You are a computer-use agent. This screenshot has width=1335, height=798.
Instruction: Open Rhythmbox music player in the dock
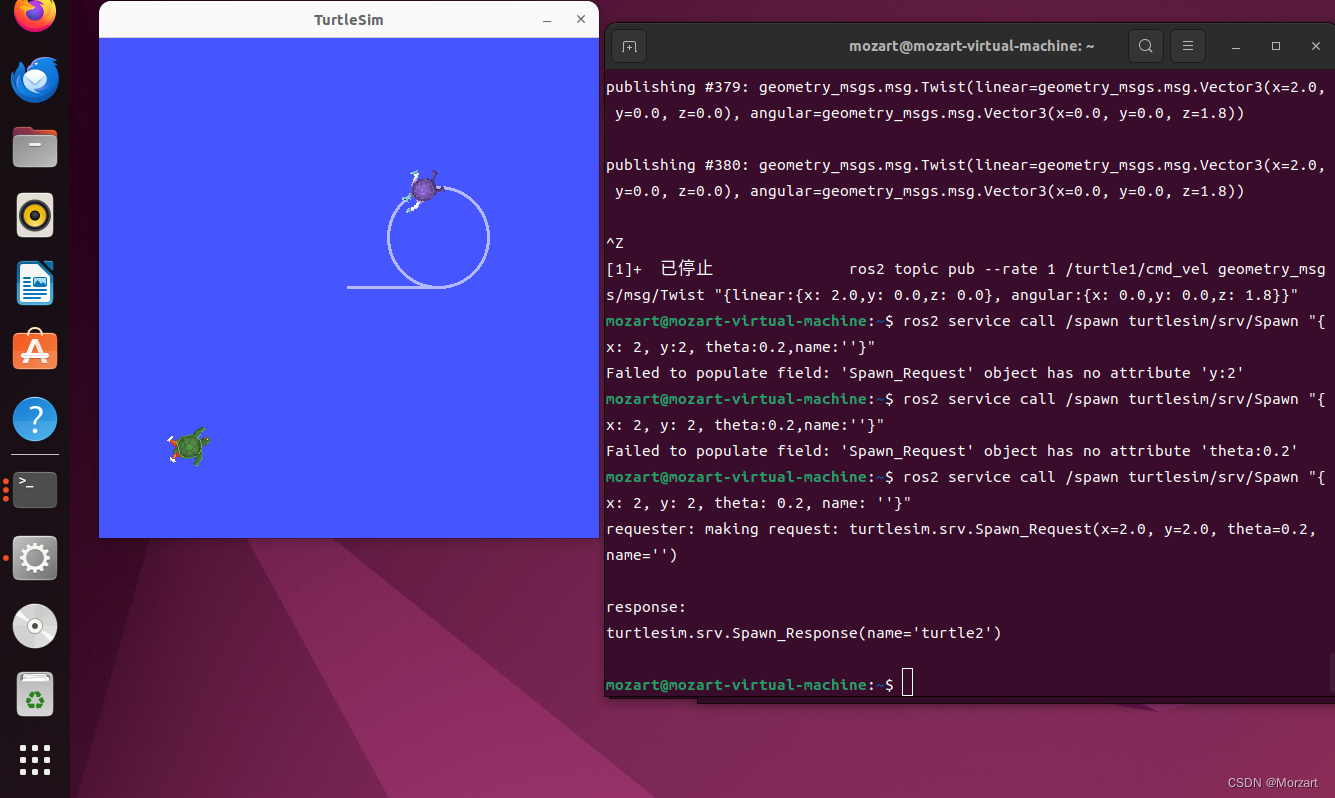coord(35,215)
